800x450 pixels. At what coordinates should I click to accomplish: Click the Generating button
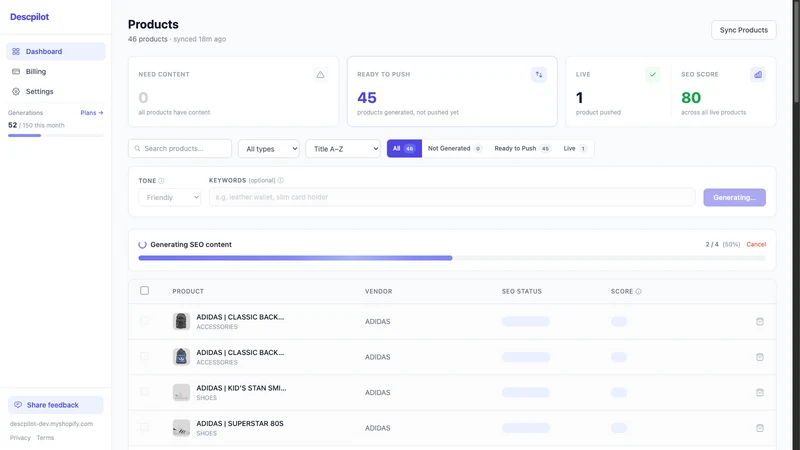coord(734,197)
